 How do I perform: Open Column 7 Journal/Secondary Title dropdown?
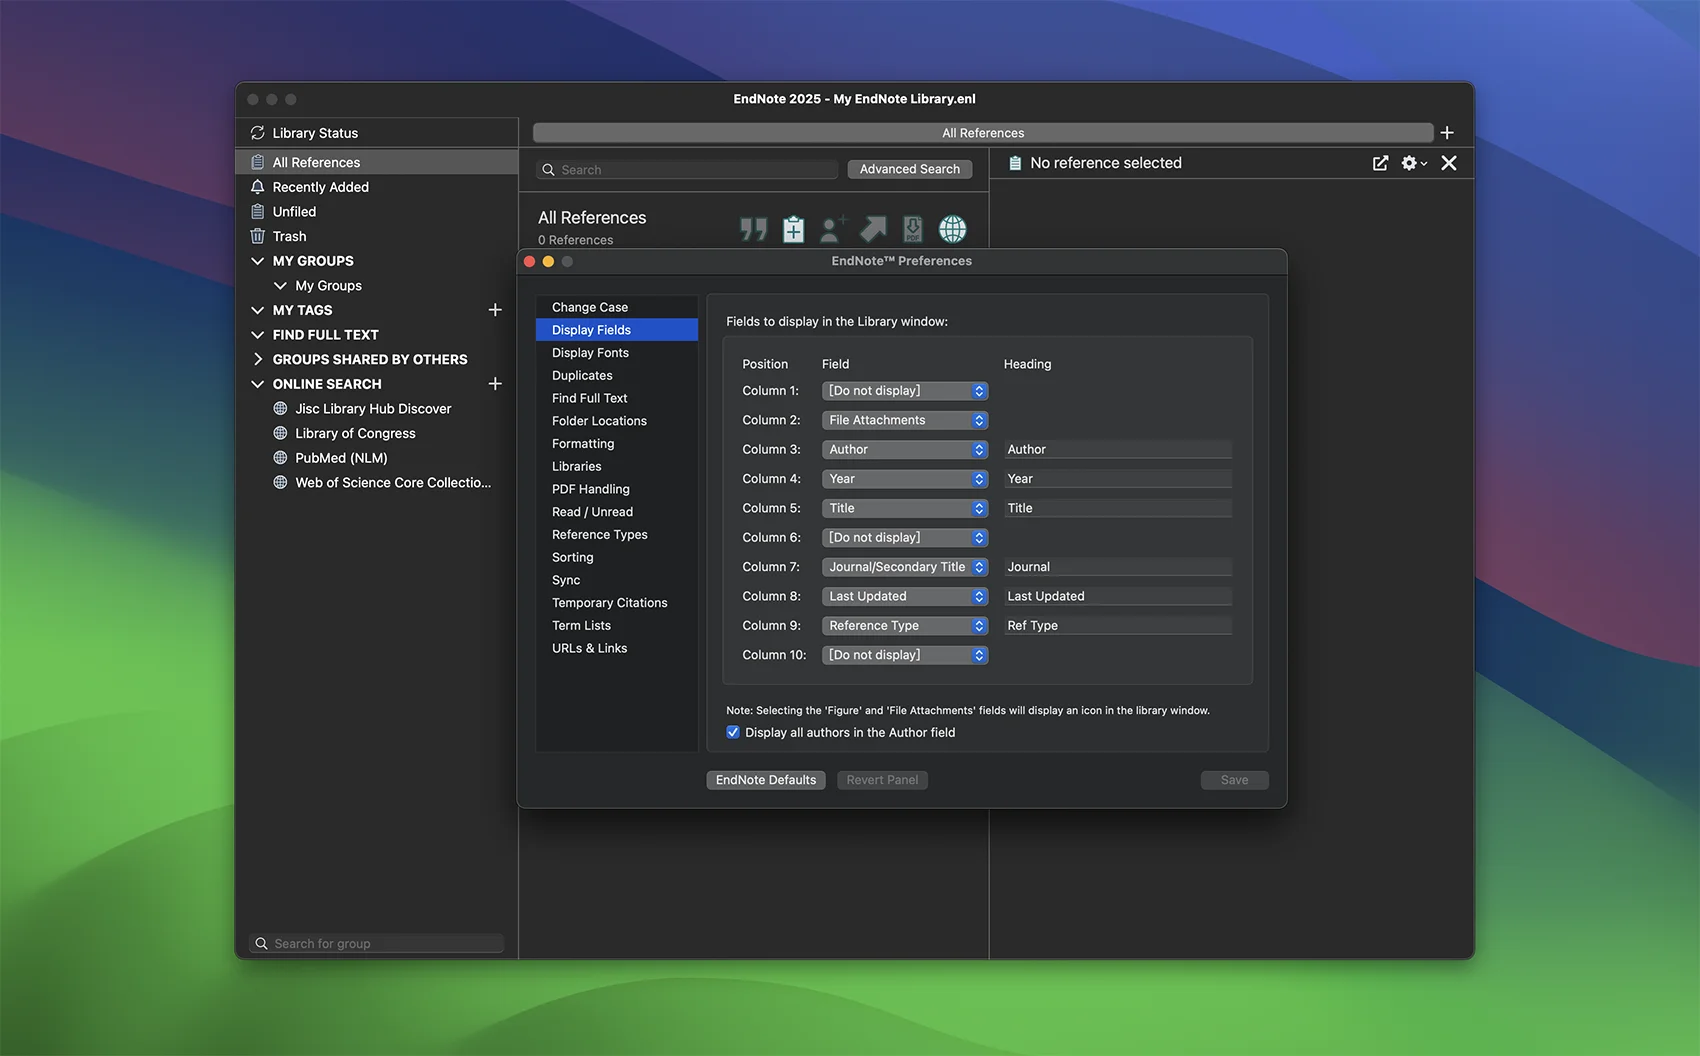[x=905, y=567]
